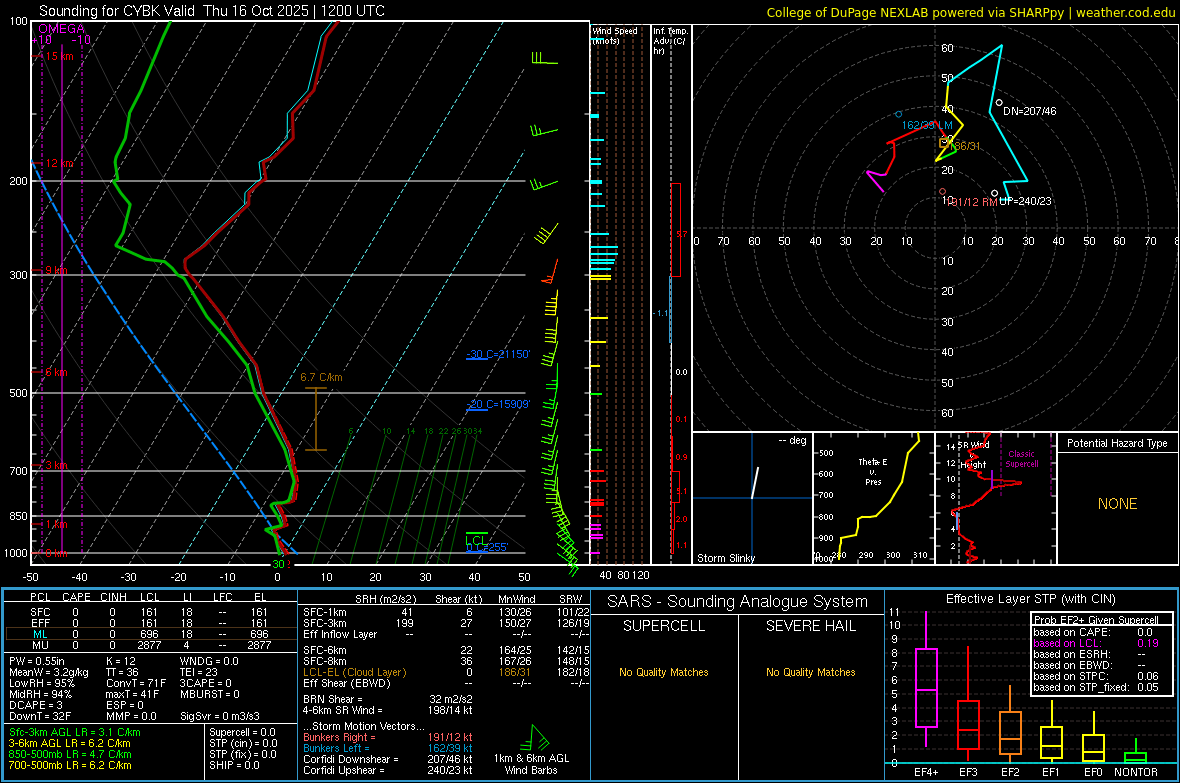Click the DN=207/46 hodograph label
1180x783 pixels.
1029,111
